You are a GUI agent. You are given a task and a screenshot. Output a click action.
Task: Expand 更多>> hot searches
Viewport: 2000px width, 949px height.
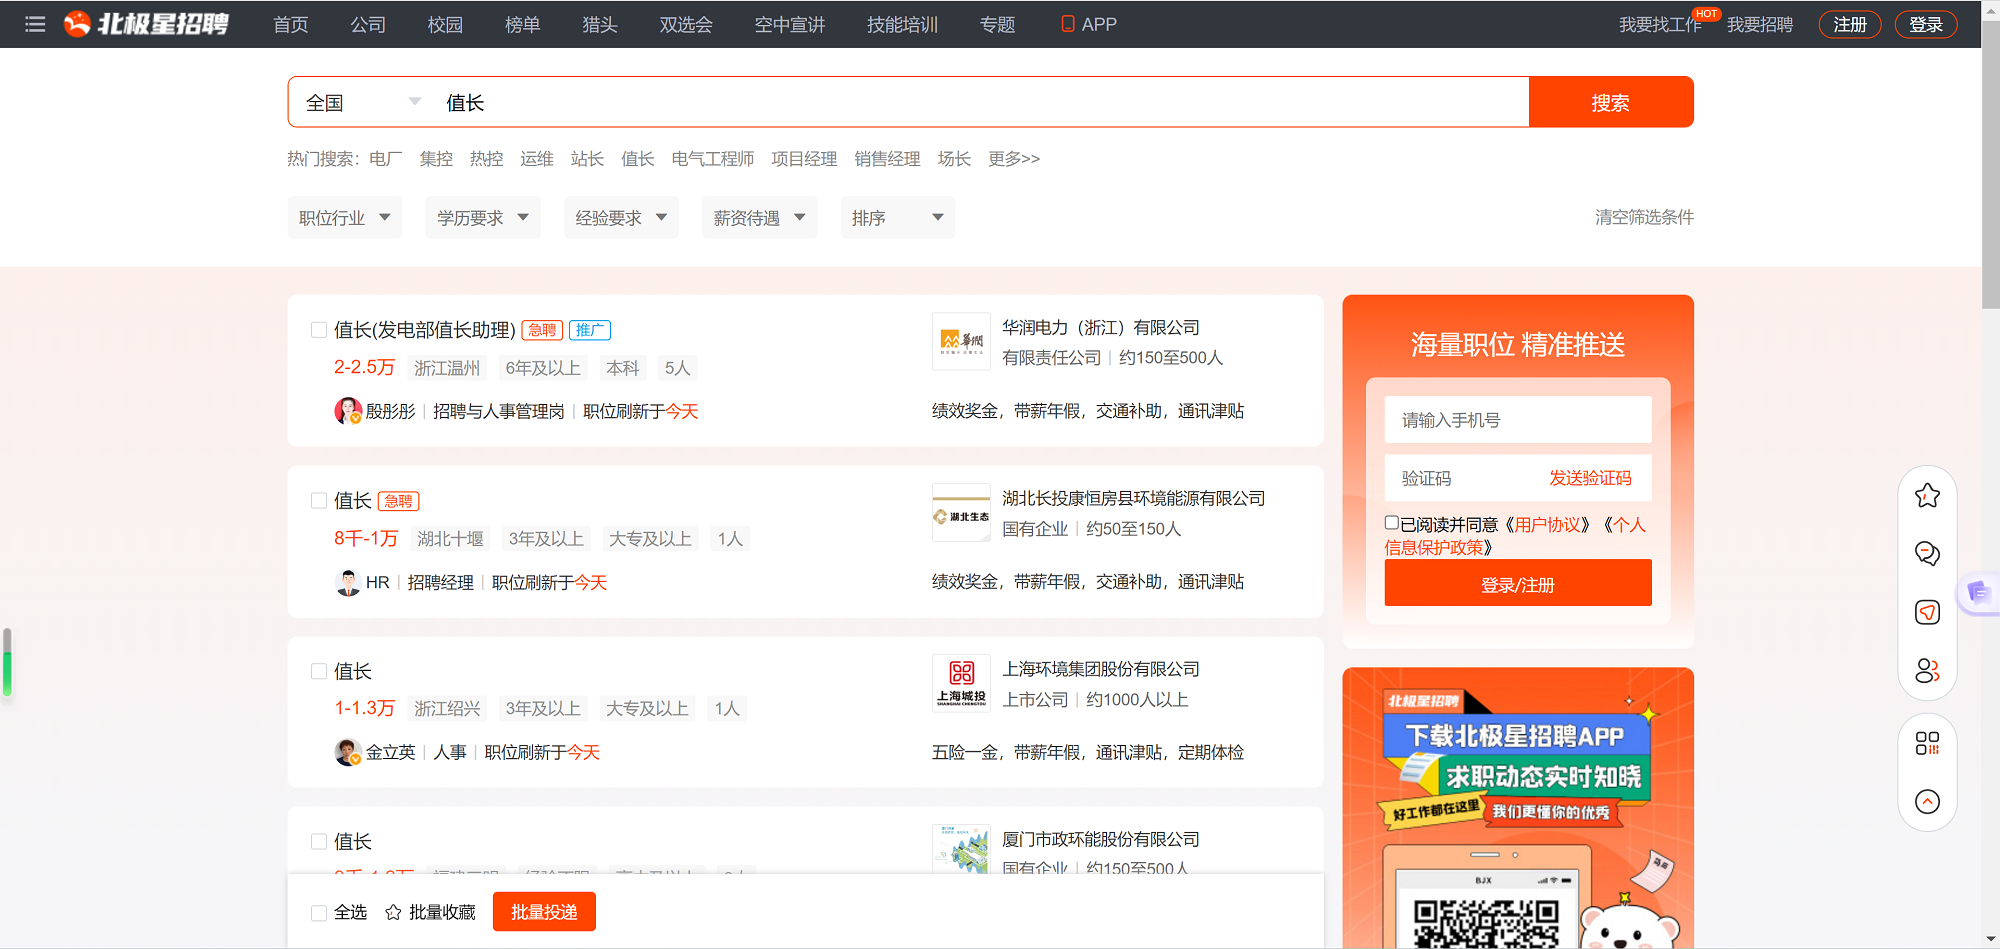[x=1014, y=159]
